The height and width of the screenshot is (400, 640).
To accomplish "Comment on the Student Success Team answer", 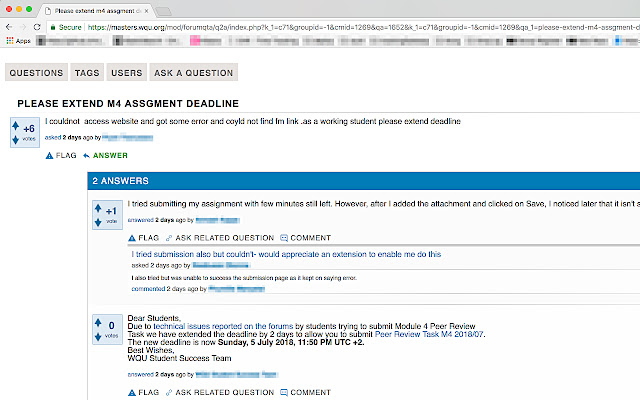I will point(305,392).
